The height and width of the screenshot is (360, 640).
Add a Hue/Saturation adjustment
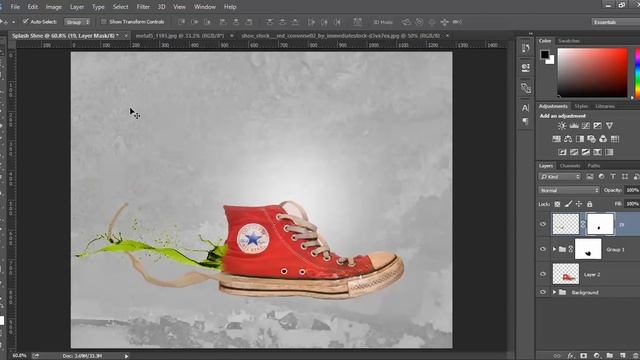click(x=556, y=139)
